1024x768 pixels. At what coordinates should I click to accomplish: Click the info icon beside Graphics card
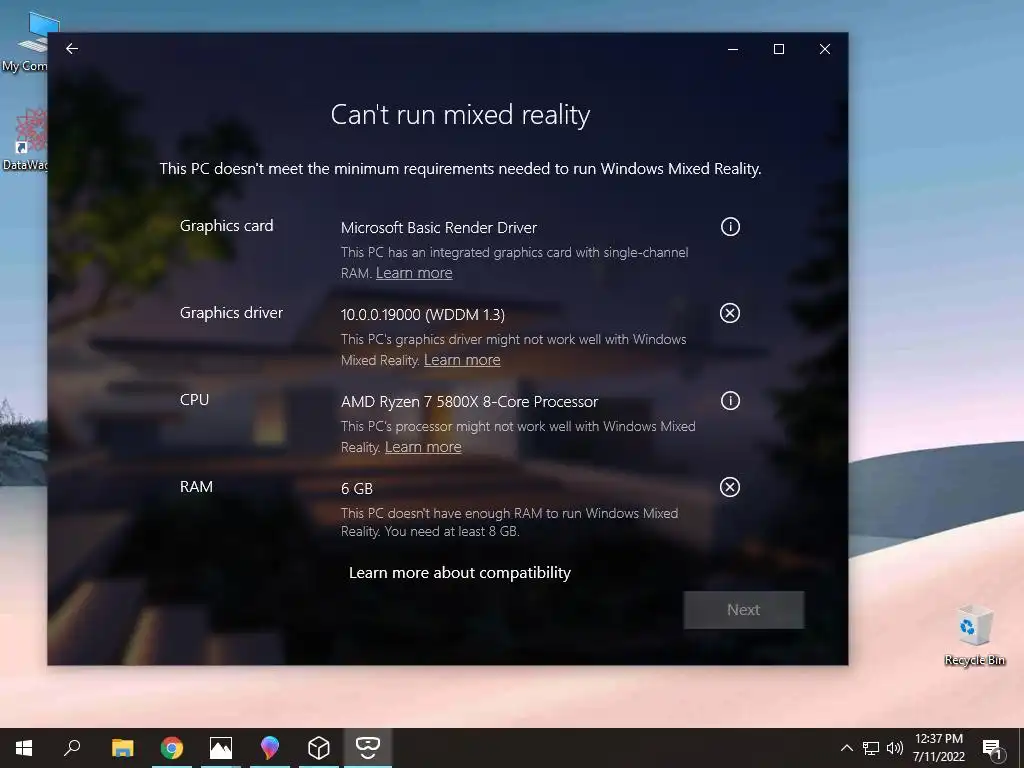[x=730, y=227]
